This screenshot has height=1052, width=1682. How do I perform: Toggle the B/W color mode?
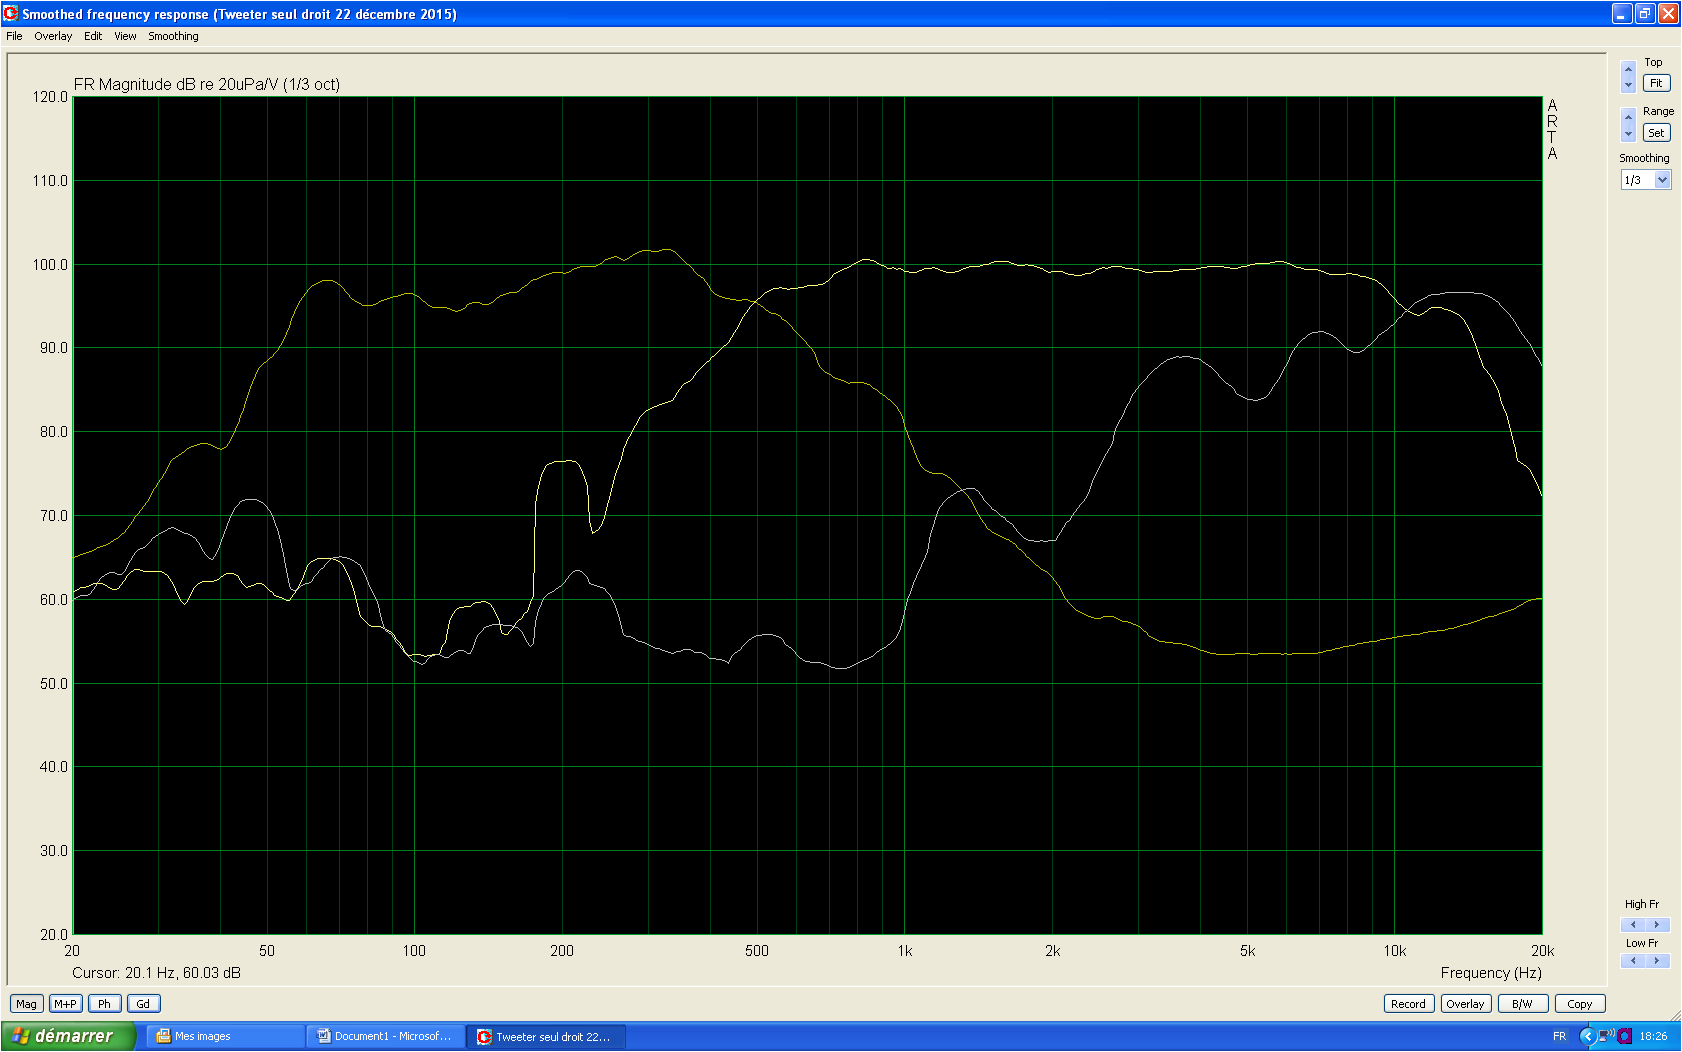[x=1522, y=1004]
